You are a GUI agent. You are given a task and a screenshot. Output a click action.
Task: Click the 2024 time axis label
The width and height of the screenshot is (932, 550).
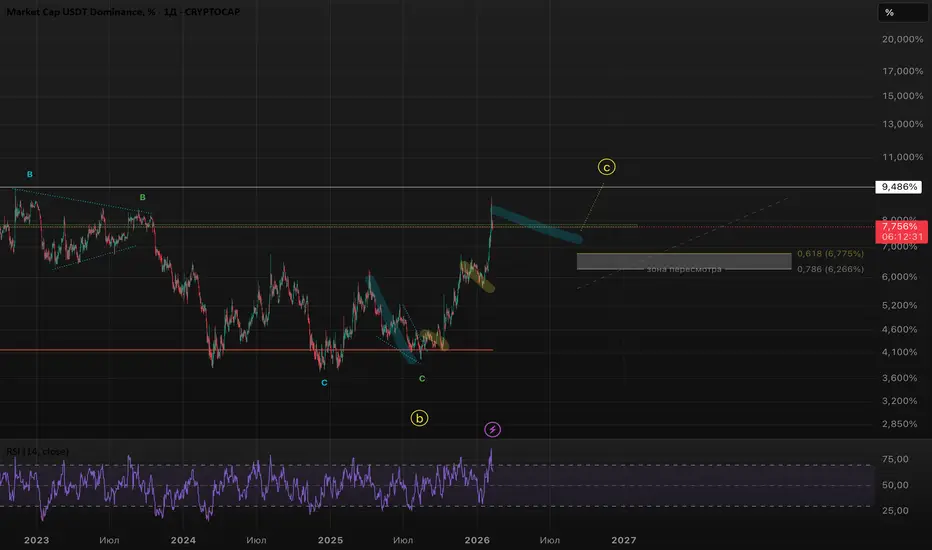183,540
